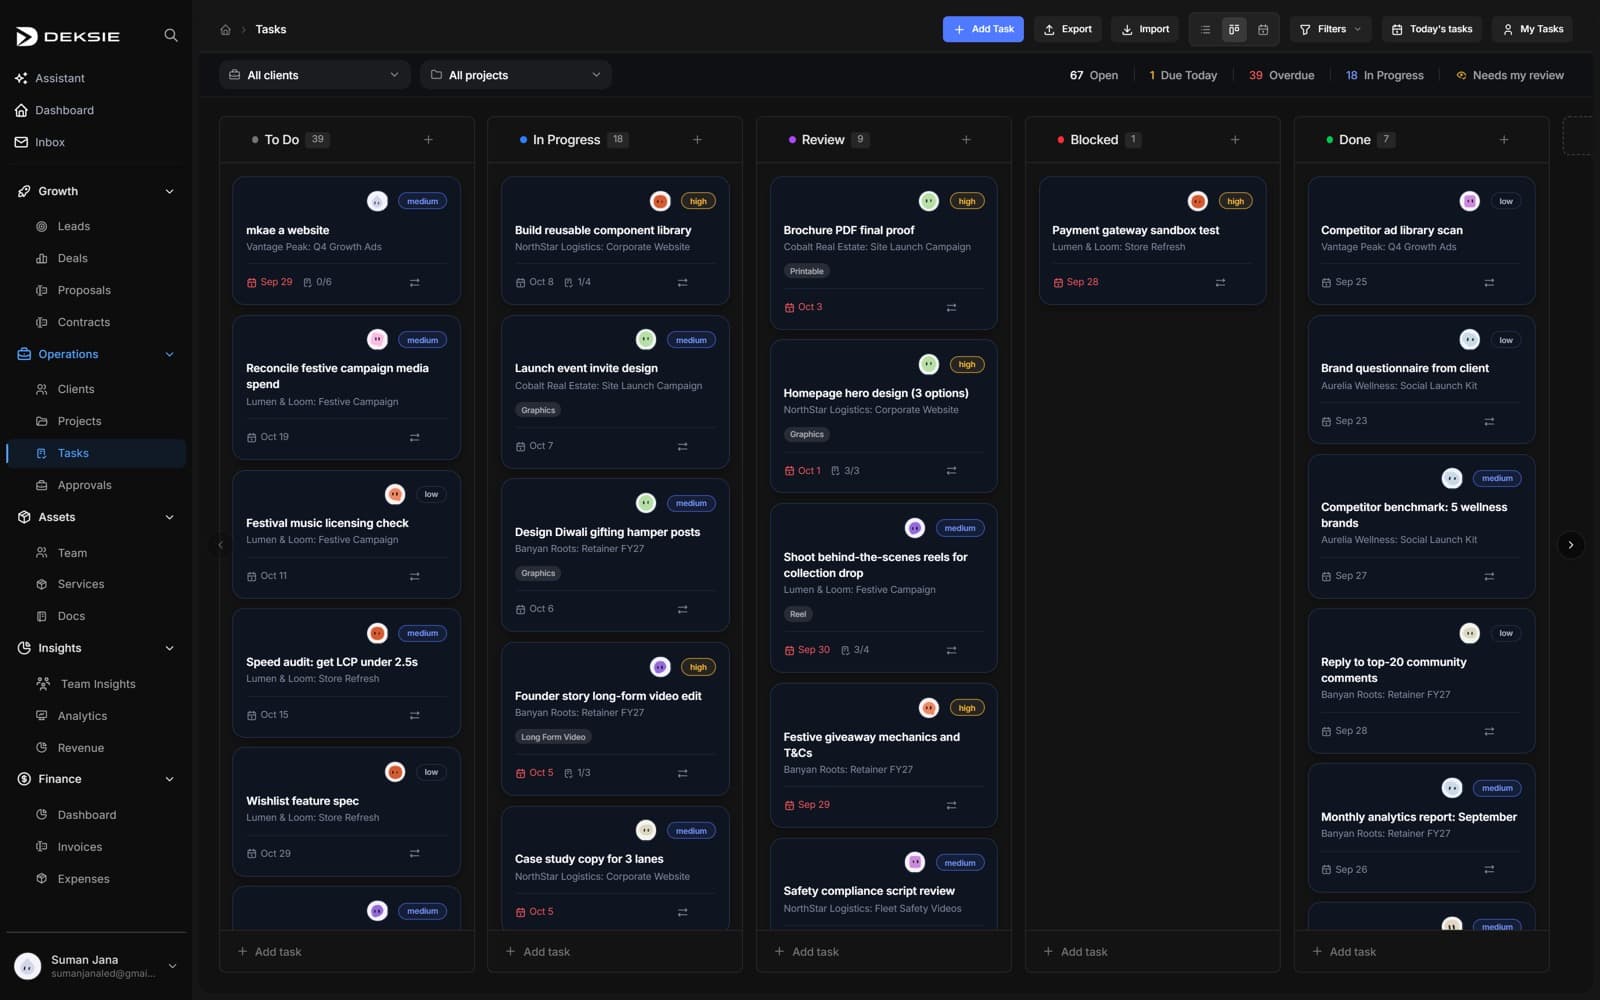The height and width of the screenshot is (1000, 1600).
Task: Click plus icon on Review column header
Action: pos(966,140)
